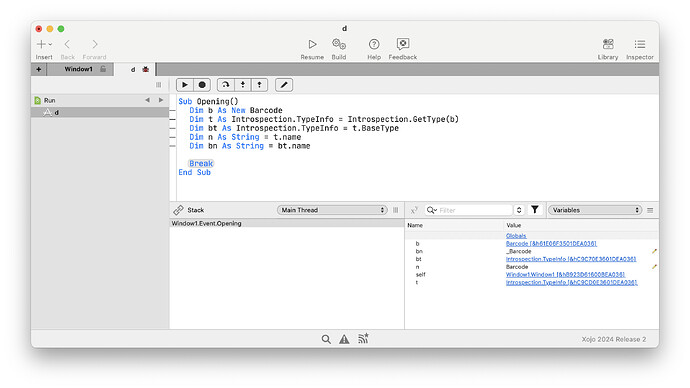Step over the current line
Image resolution: width=690 pixels, height=388 pixels.
[226, 85]
